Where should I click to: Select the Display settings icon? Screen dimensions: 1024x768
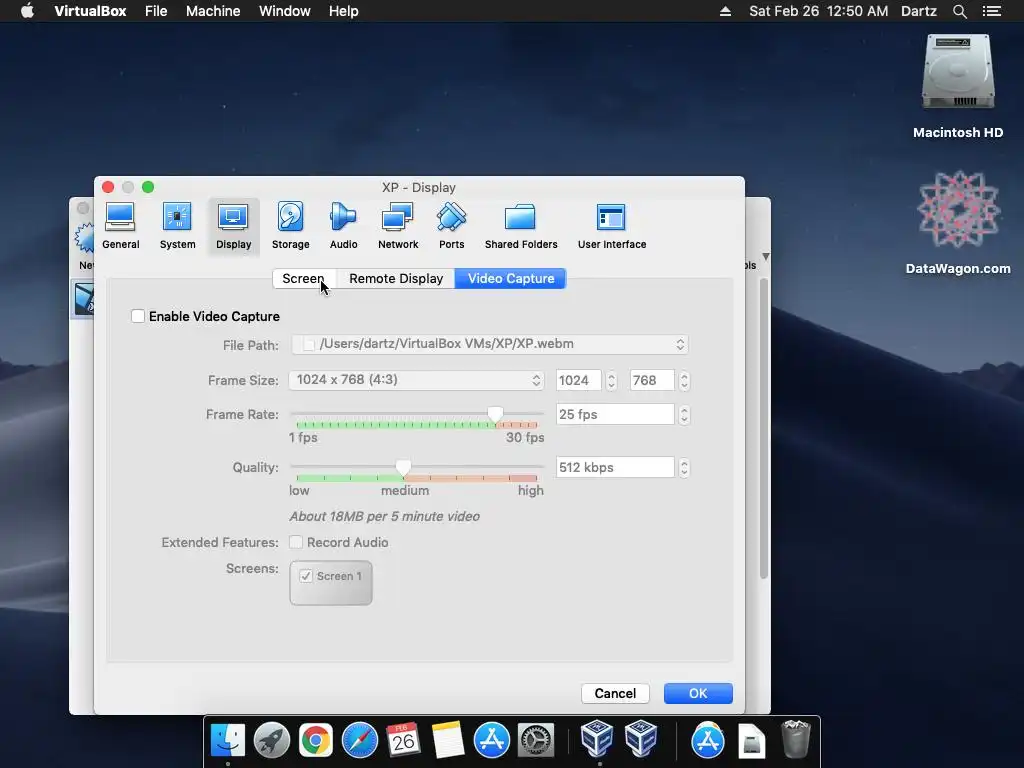click(233, 226)
